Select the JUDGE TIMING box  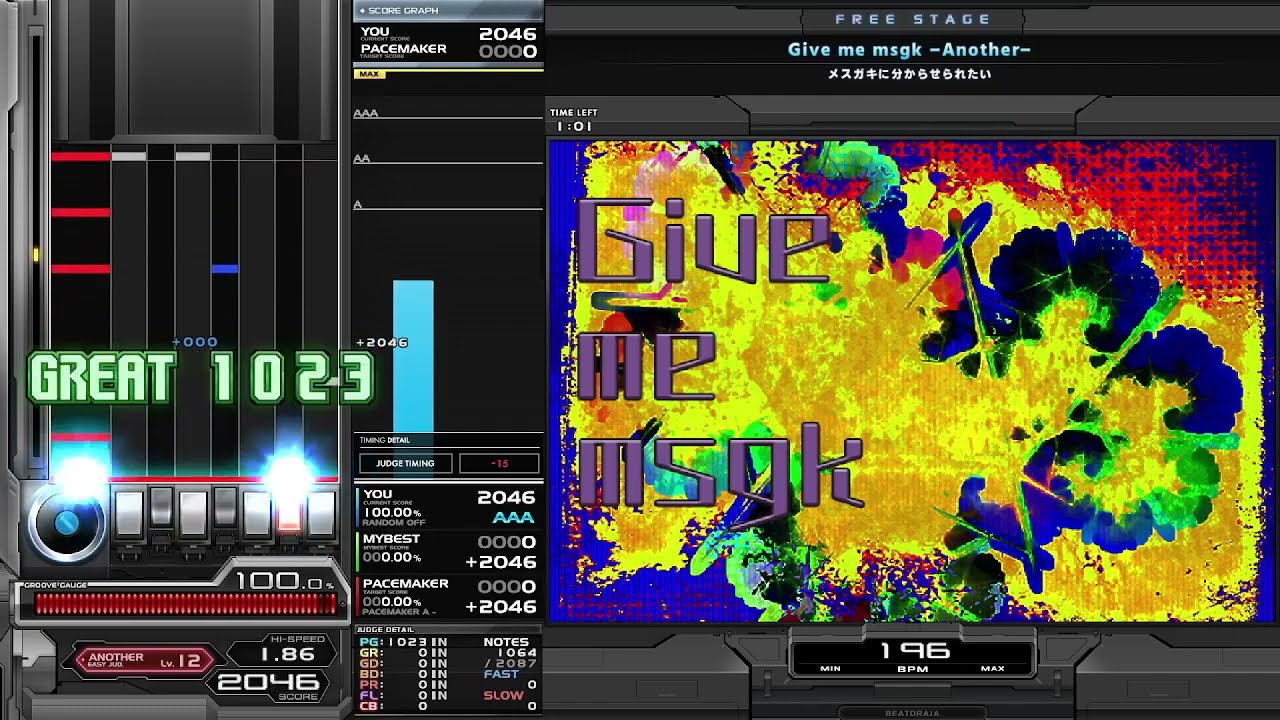coord(405,463)
